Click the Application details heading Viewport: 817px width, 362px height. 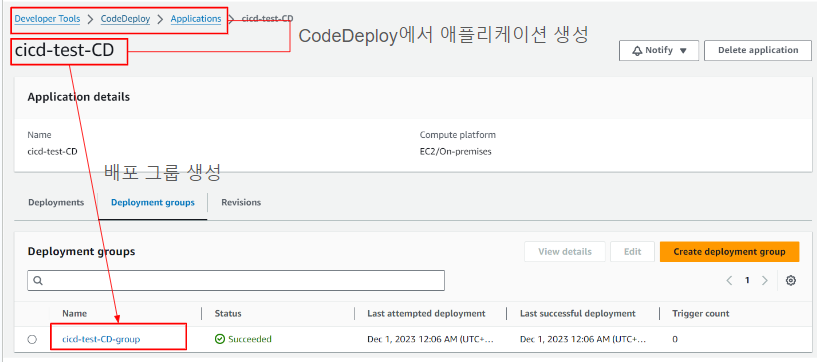click(79, 97)
